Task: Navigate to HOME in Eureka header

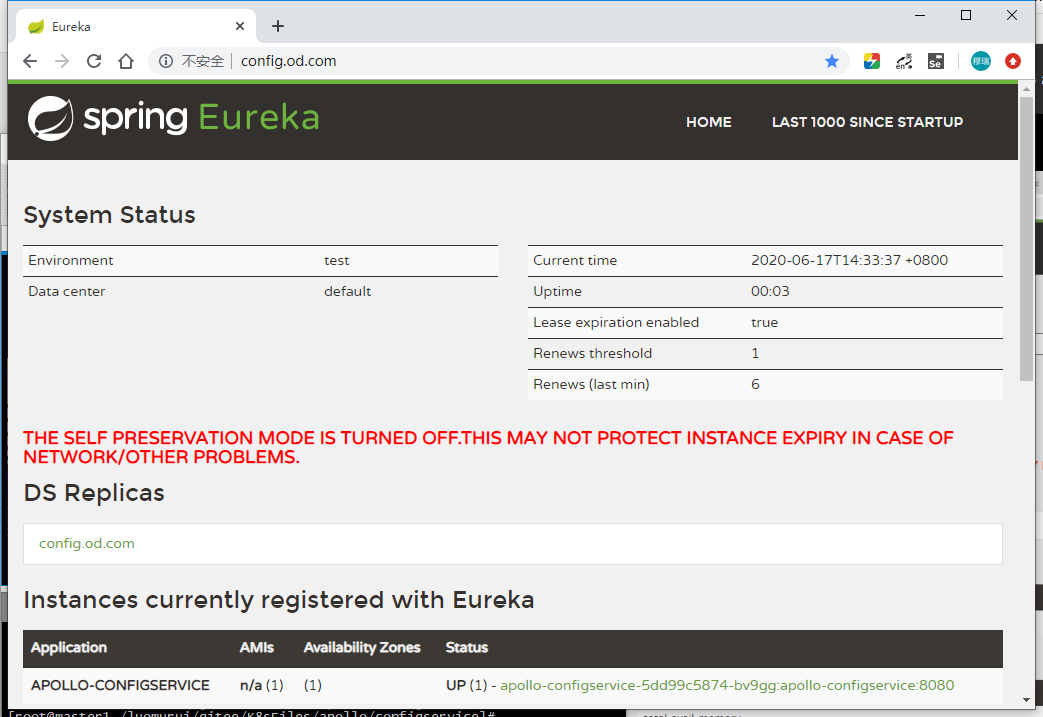Action: 708,122
